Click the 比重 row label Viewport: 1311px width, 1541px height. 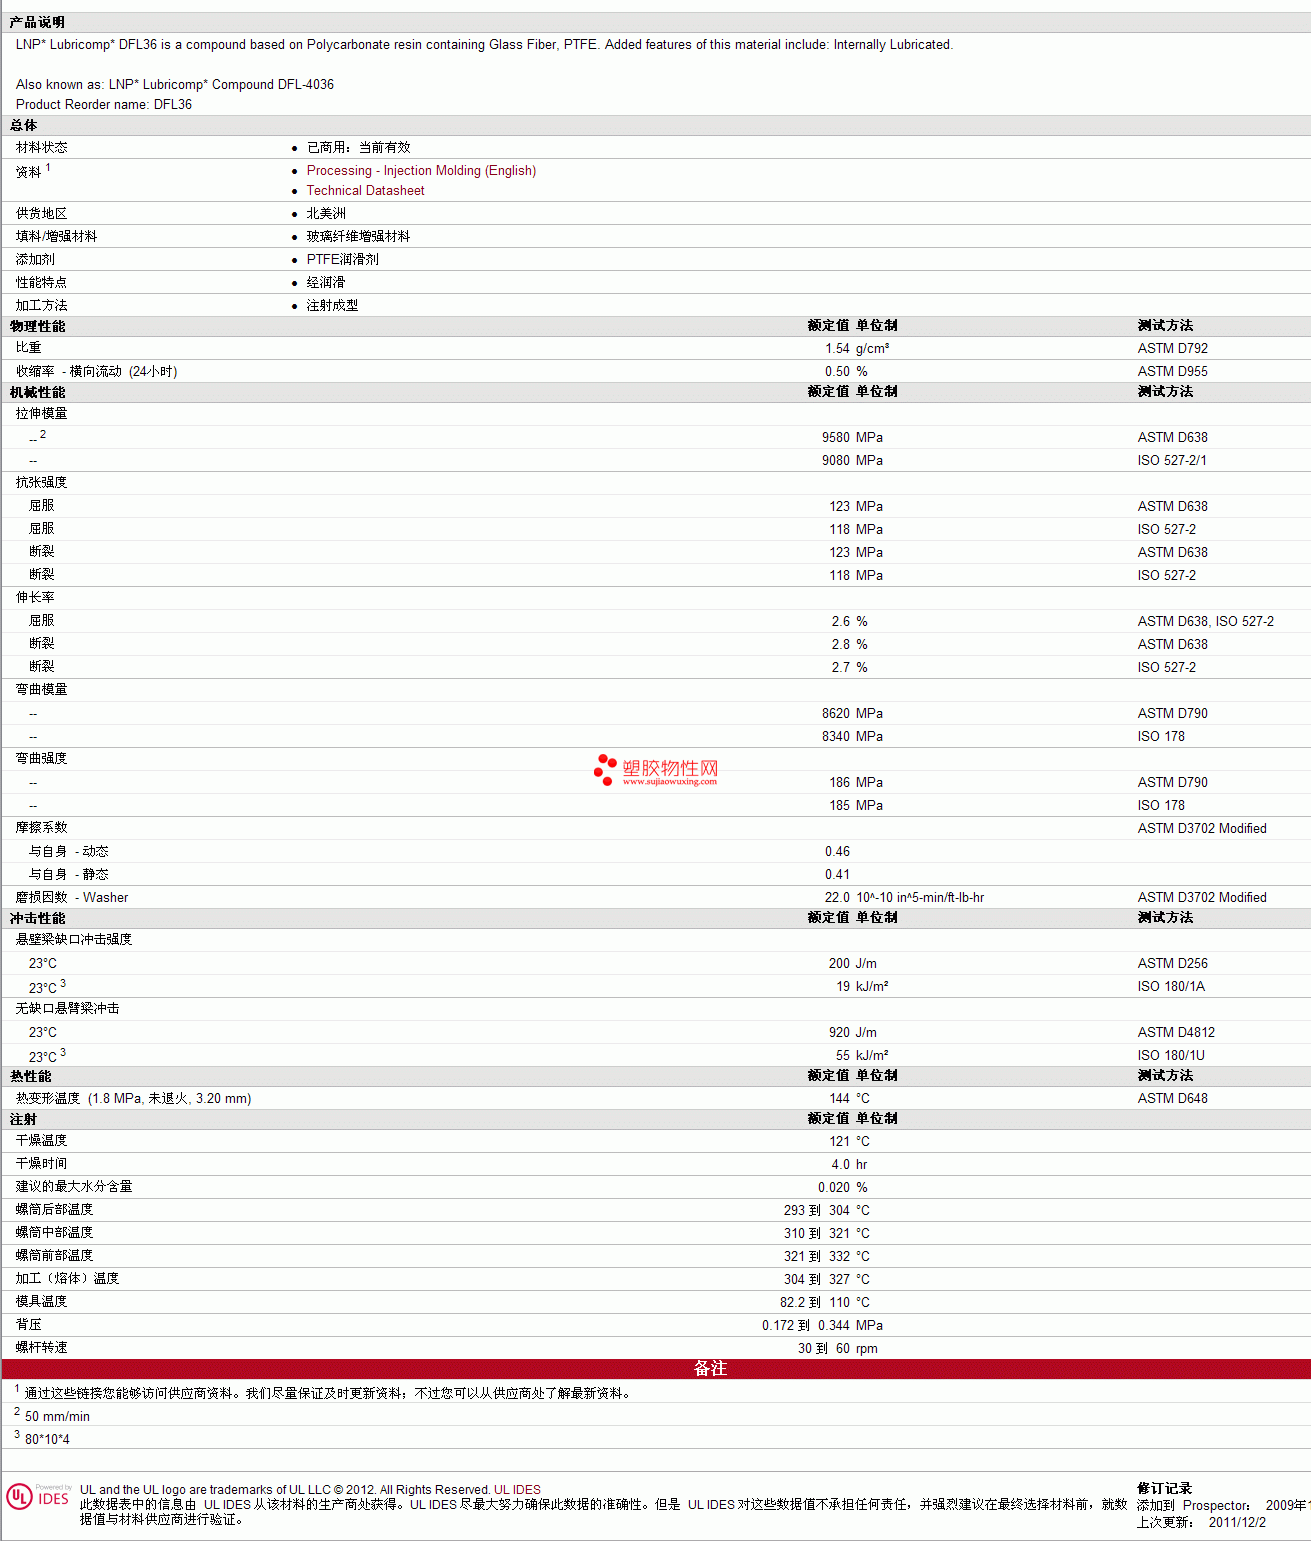tap(29, 348)
